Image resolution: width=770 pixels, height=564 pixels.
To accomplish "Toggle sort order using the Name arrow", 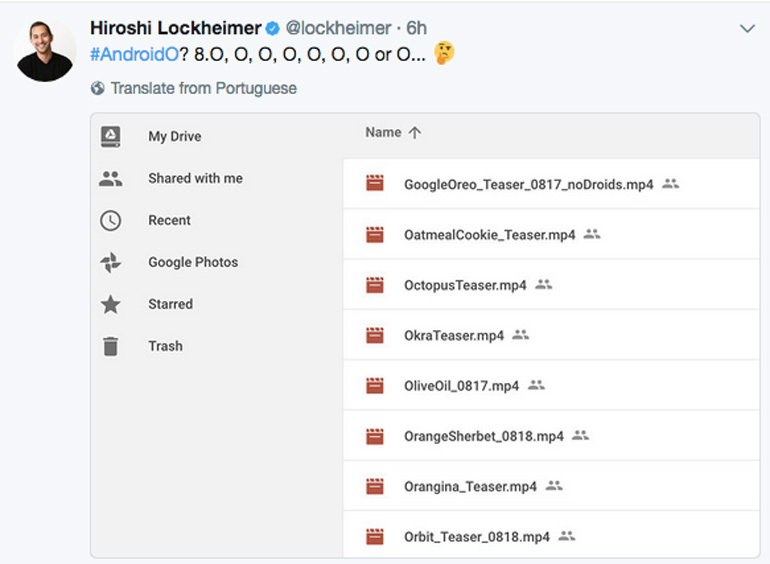I will click(416, 133).
